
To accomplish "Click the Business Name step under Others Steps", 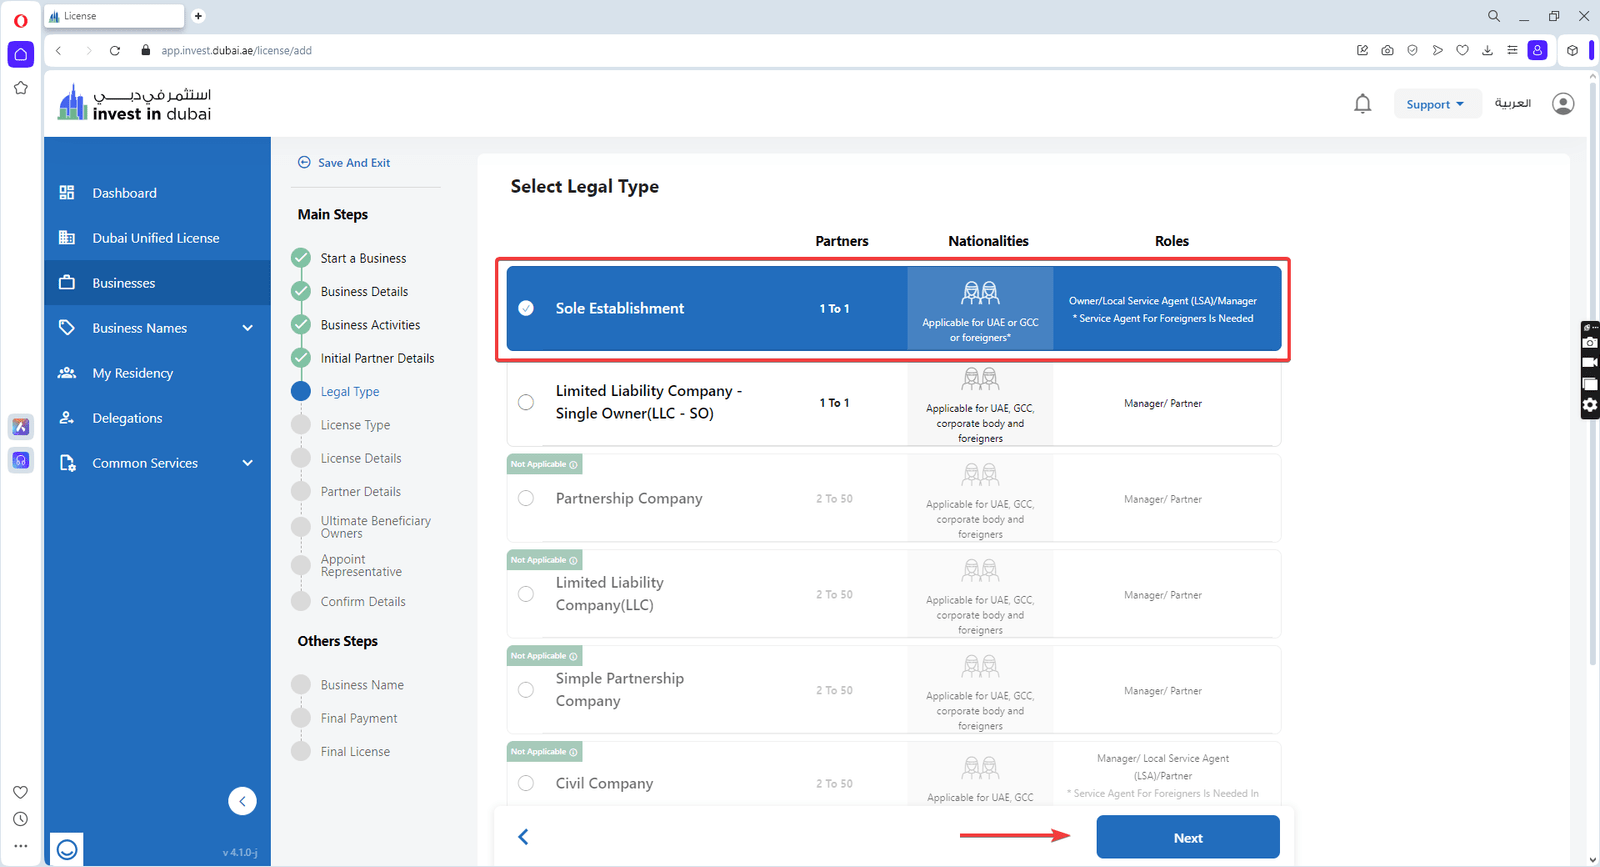I will pos(362,685).
